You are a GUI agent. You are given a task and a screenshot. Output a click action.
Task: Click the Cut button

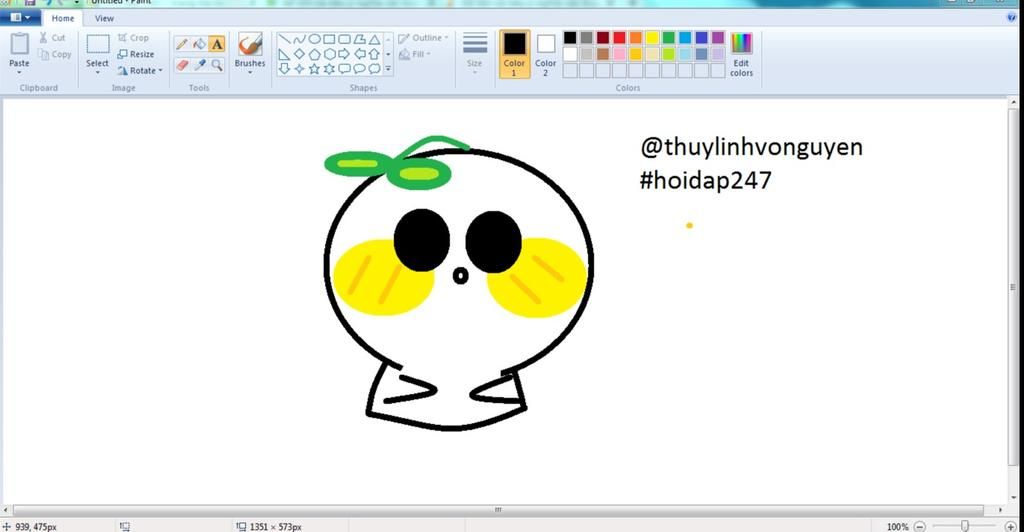tap(52, 38)
